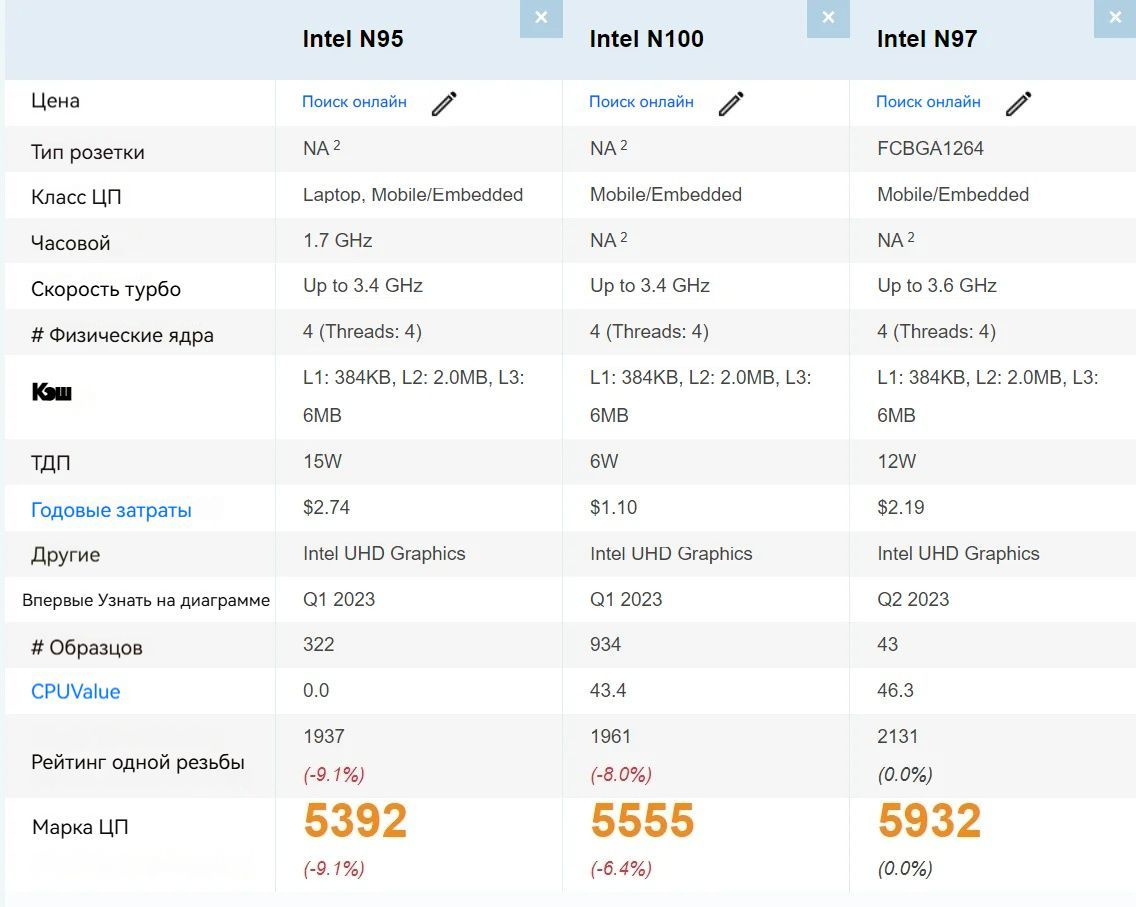
Task: Click the "Кэш" row label
Action: (x=52, y=392)
